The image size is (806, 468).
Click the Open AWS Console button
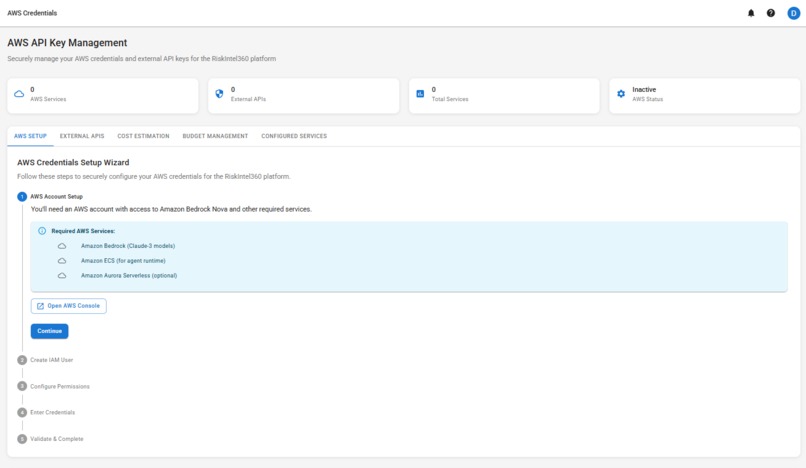click(x=69, y=306)
